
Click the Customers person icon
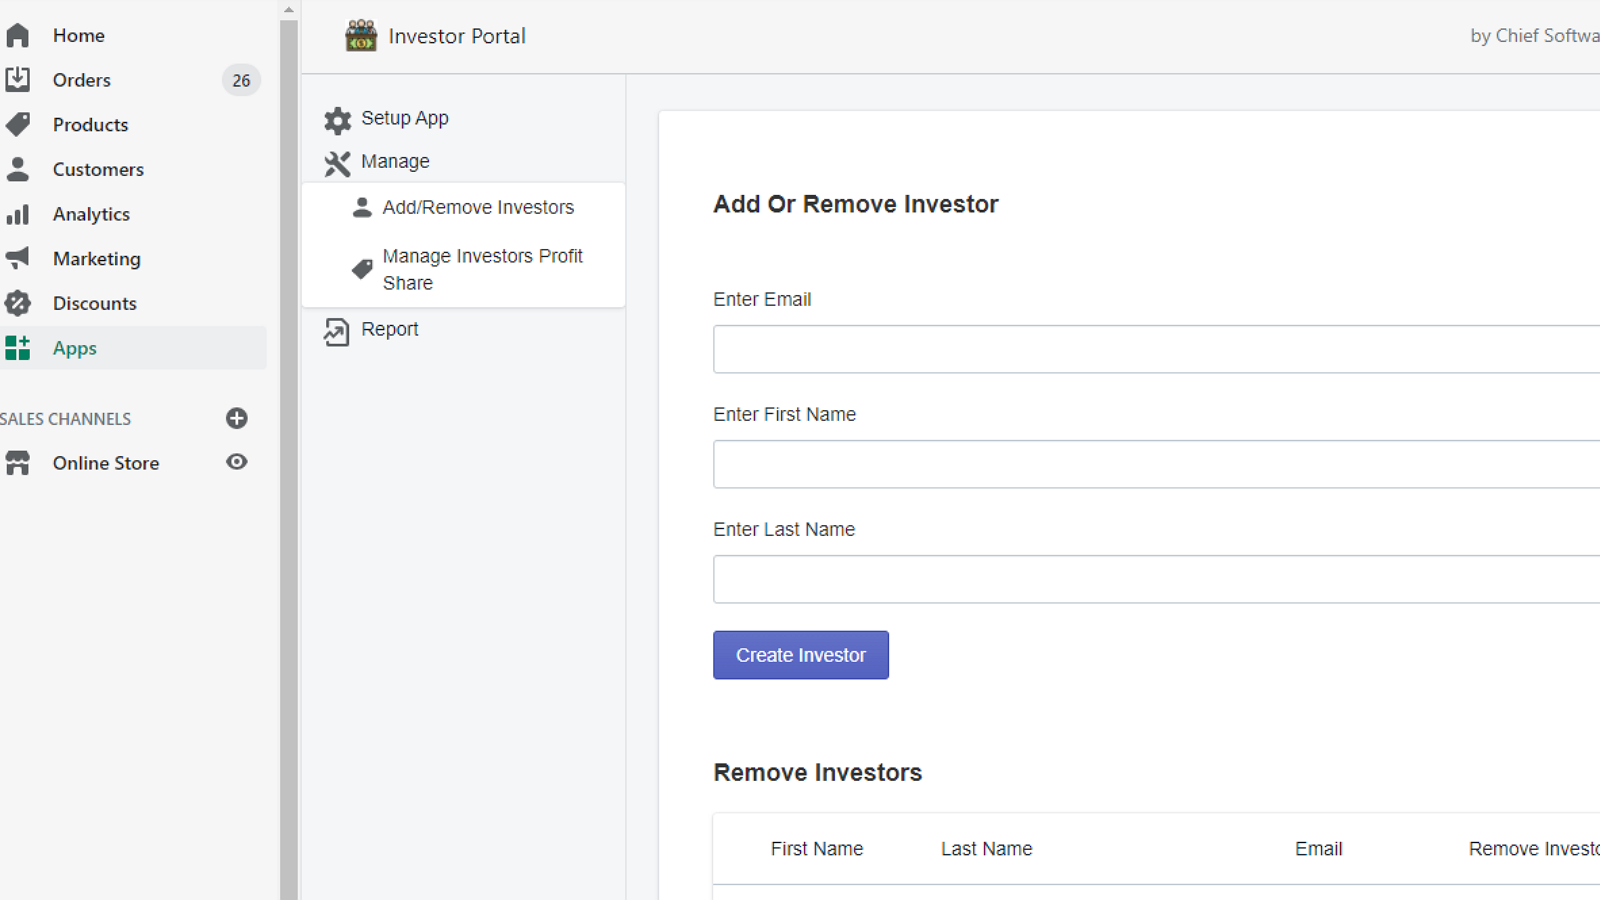click(18, 169)
